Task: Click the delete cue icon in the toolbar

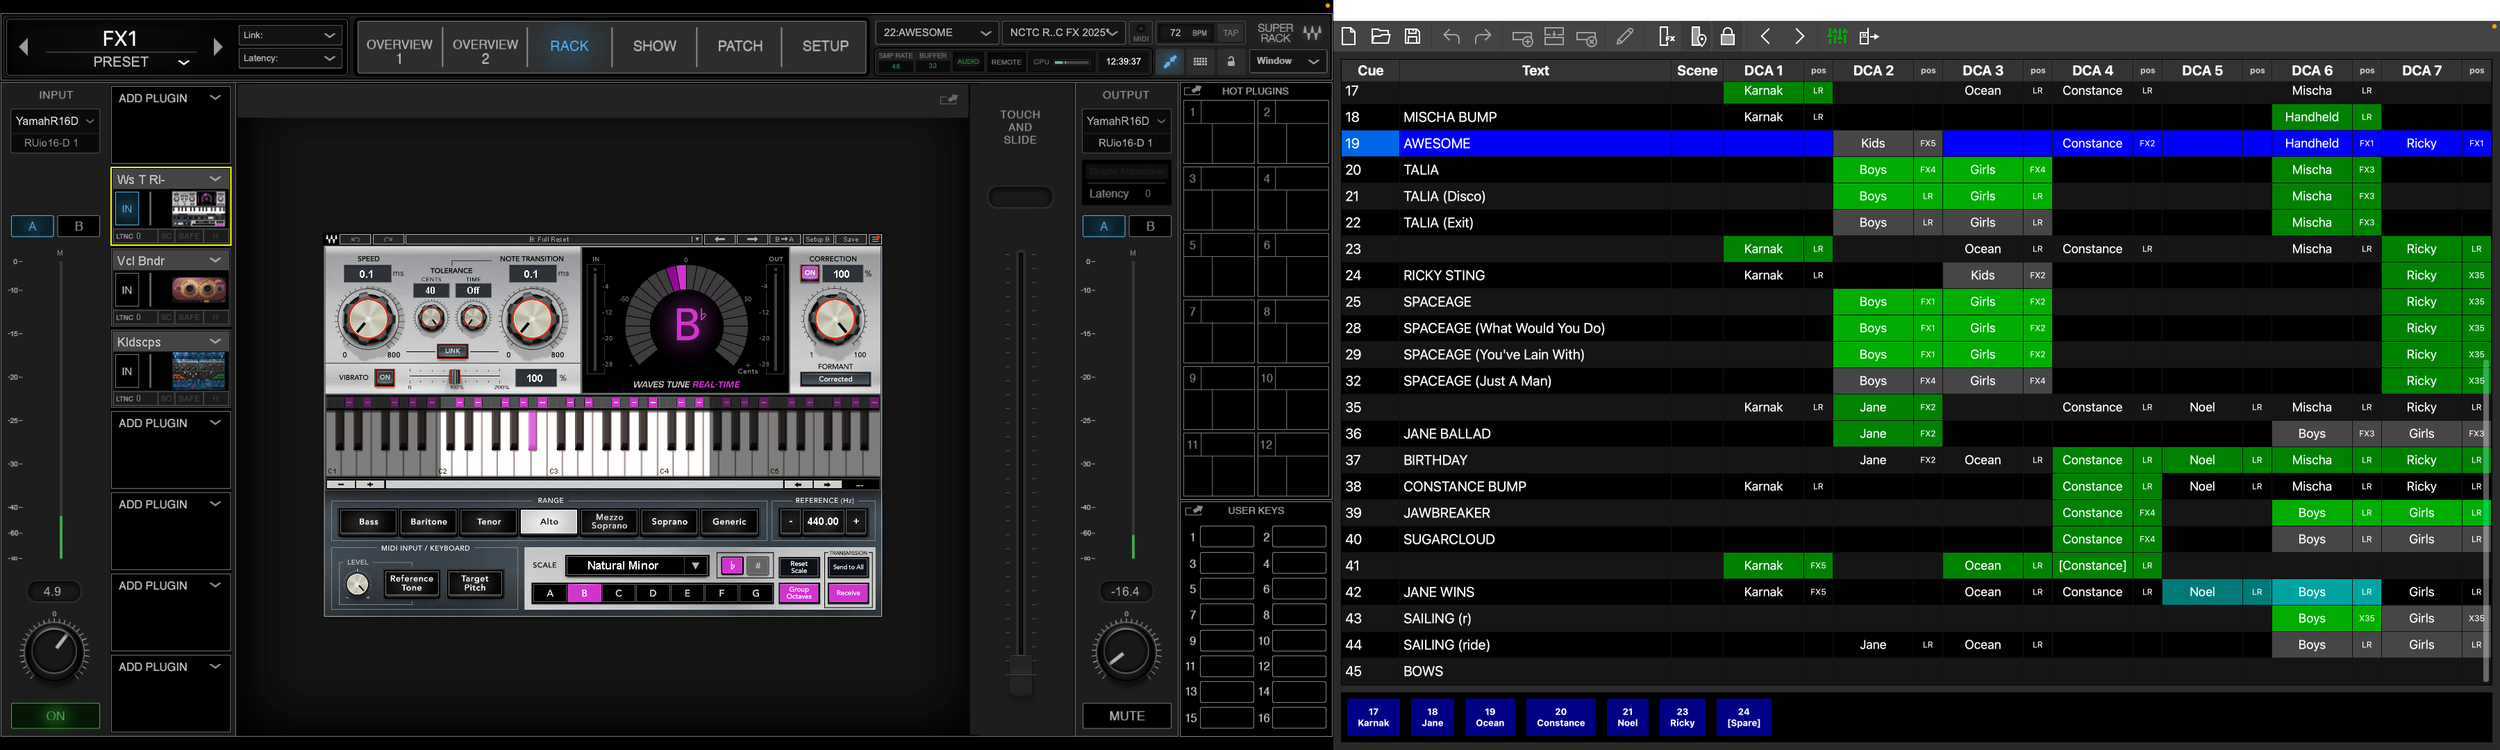Action: pyautogui.click(x=1587, y=38)
